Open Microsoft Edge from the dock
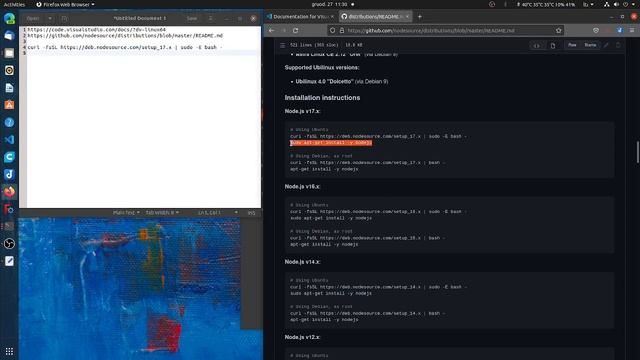 tap(9, 18)
